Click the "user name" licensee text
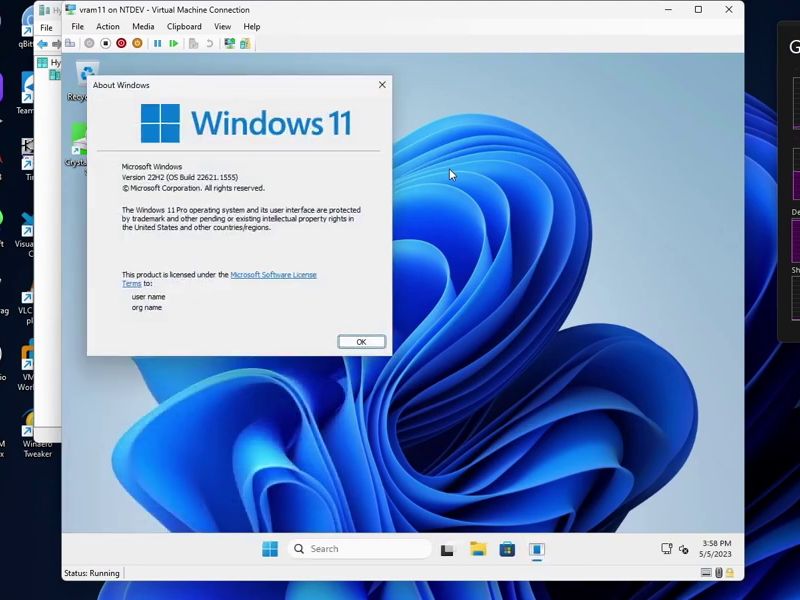 click(148, 296)
